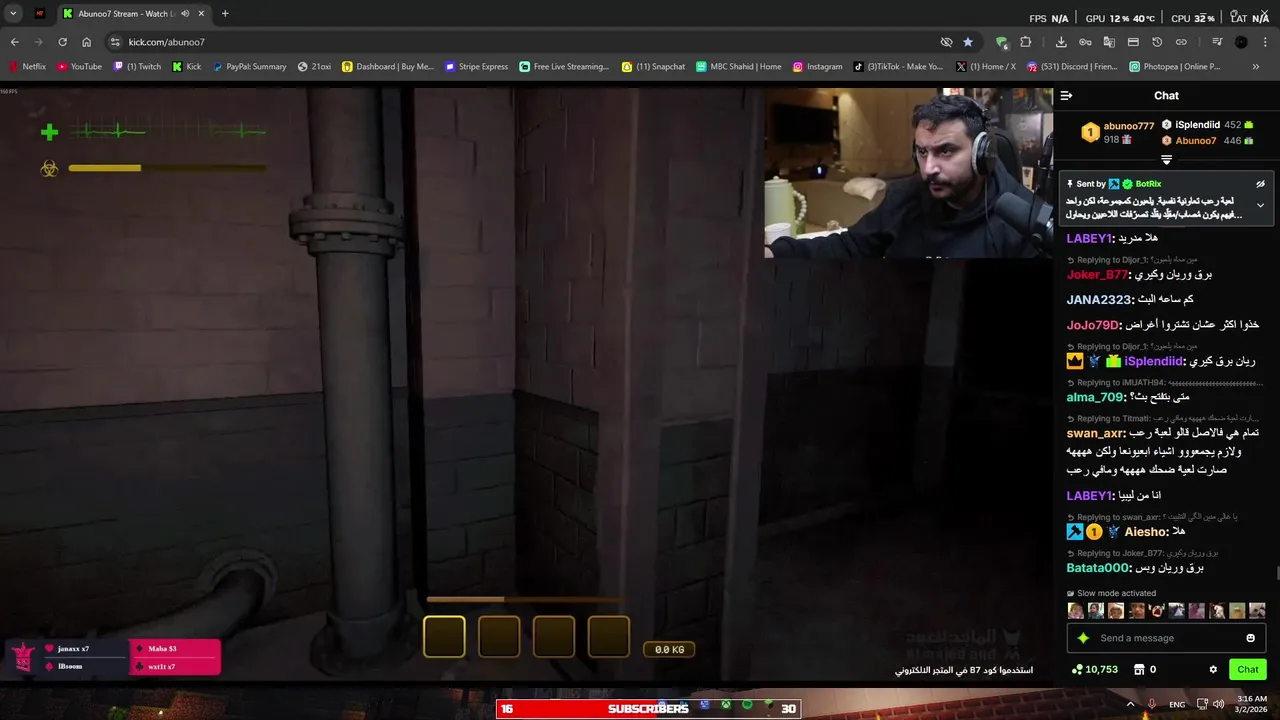Open the Chrome three-dot menu
Viewport: 1280px width, 720px height.
click(1265, 42)
